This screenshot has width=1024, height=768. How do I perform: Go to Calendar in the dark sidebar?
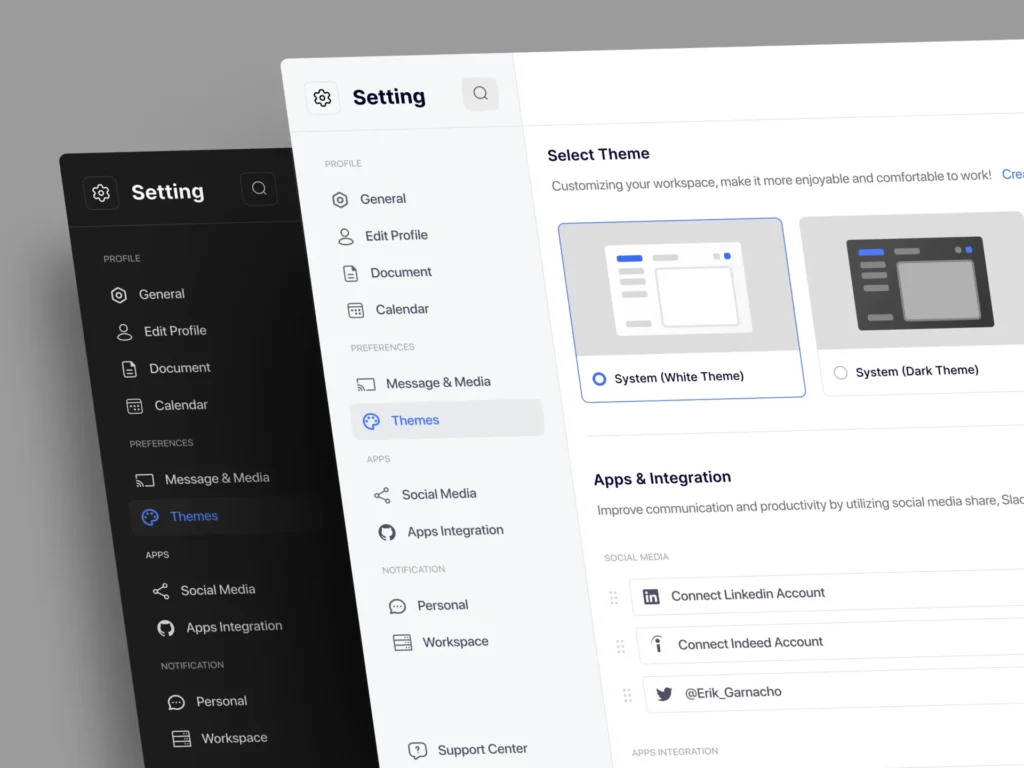click(180, 405)
